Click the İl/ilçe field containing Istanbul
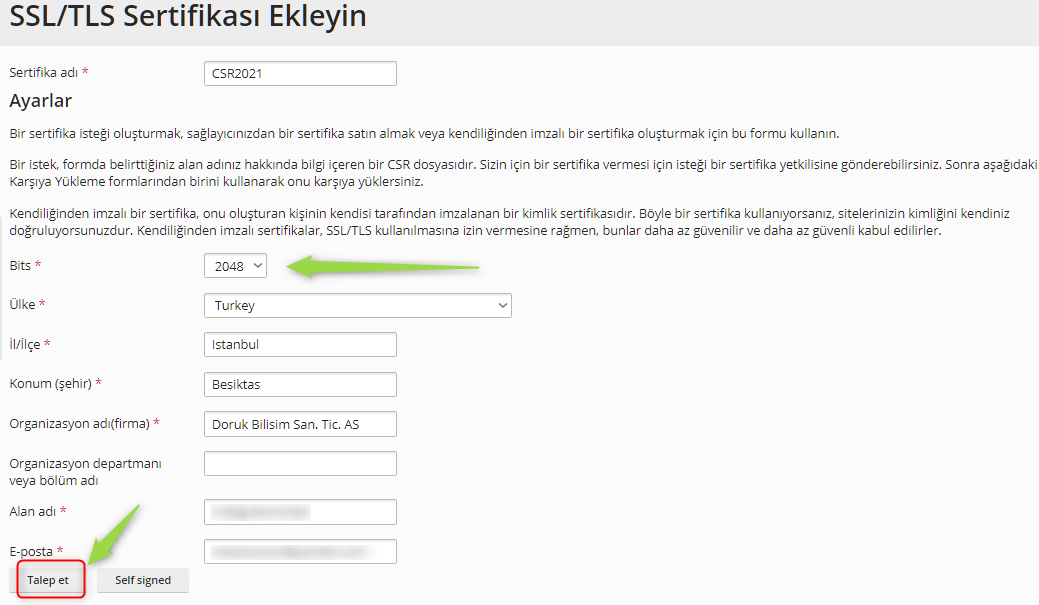The width and height of the screenshot is (1039, 605). pos(300,345)
